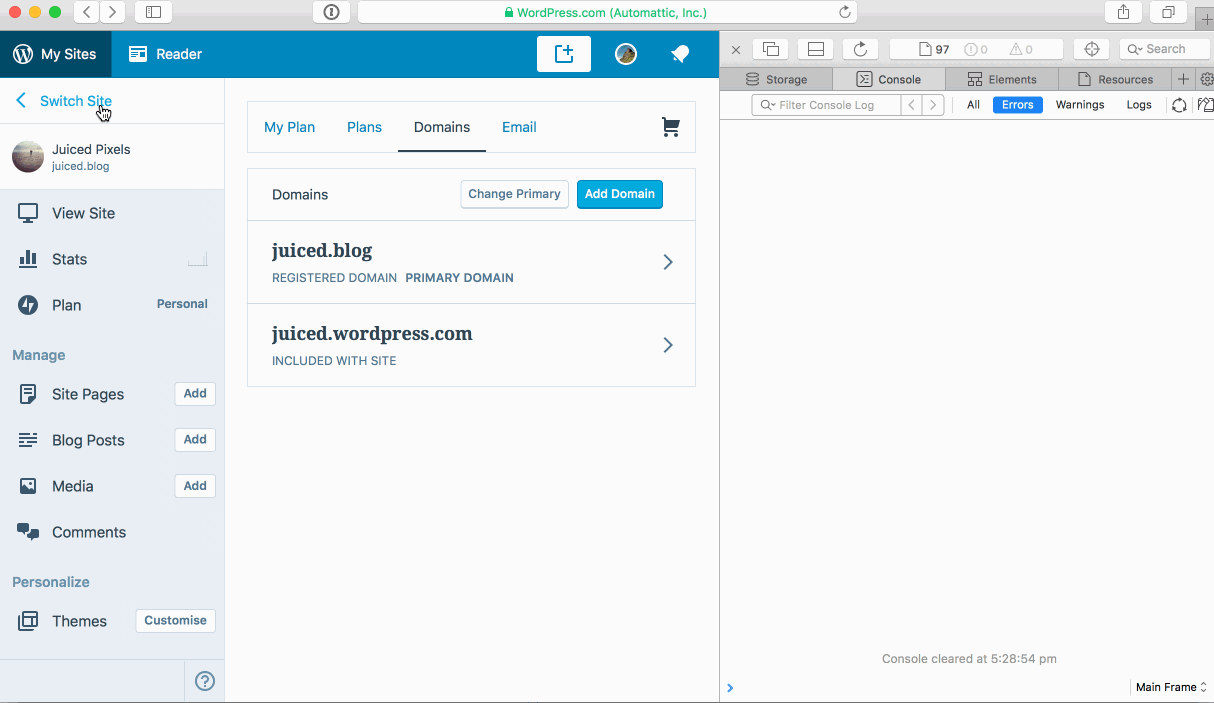Add a new site page
This screenshot has height=703, width=1214.
pyautogui.click(x=195, y=394)
